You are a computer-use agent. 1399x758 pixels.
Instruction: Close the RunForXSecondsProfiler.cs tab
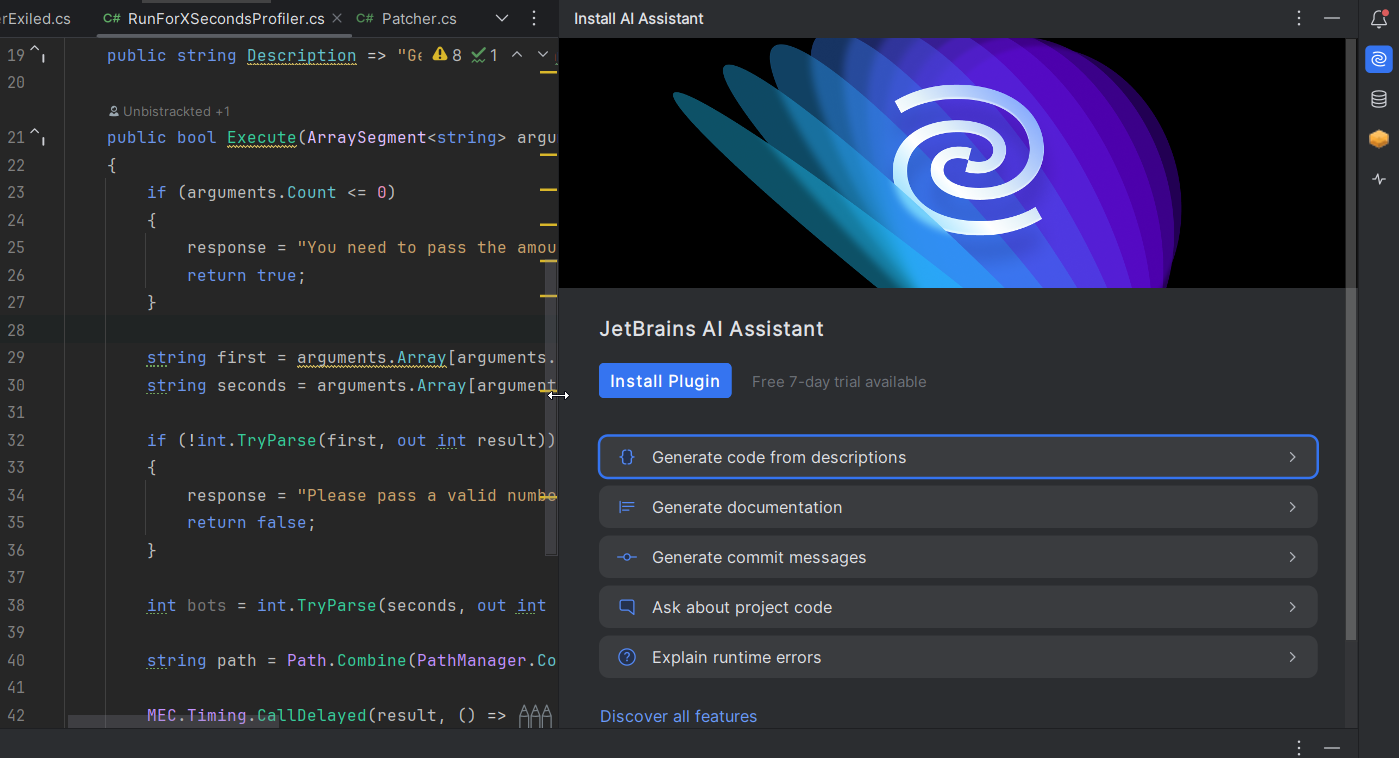pyautogui.click(x=336, y=18)
